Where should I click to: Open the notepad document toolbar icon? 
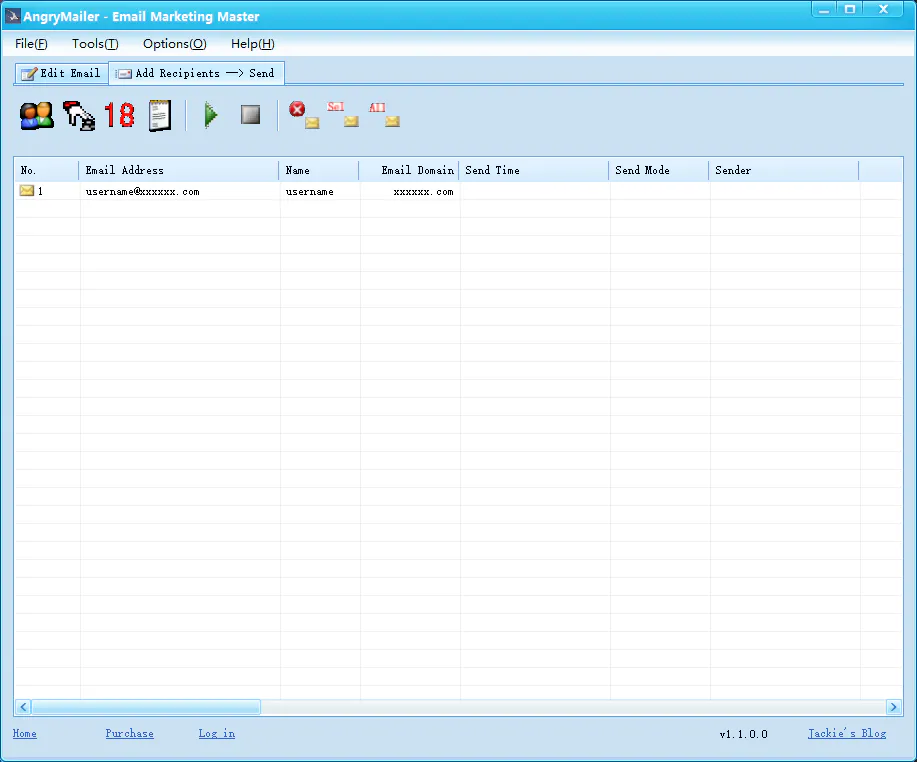tap(160, 115)
